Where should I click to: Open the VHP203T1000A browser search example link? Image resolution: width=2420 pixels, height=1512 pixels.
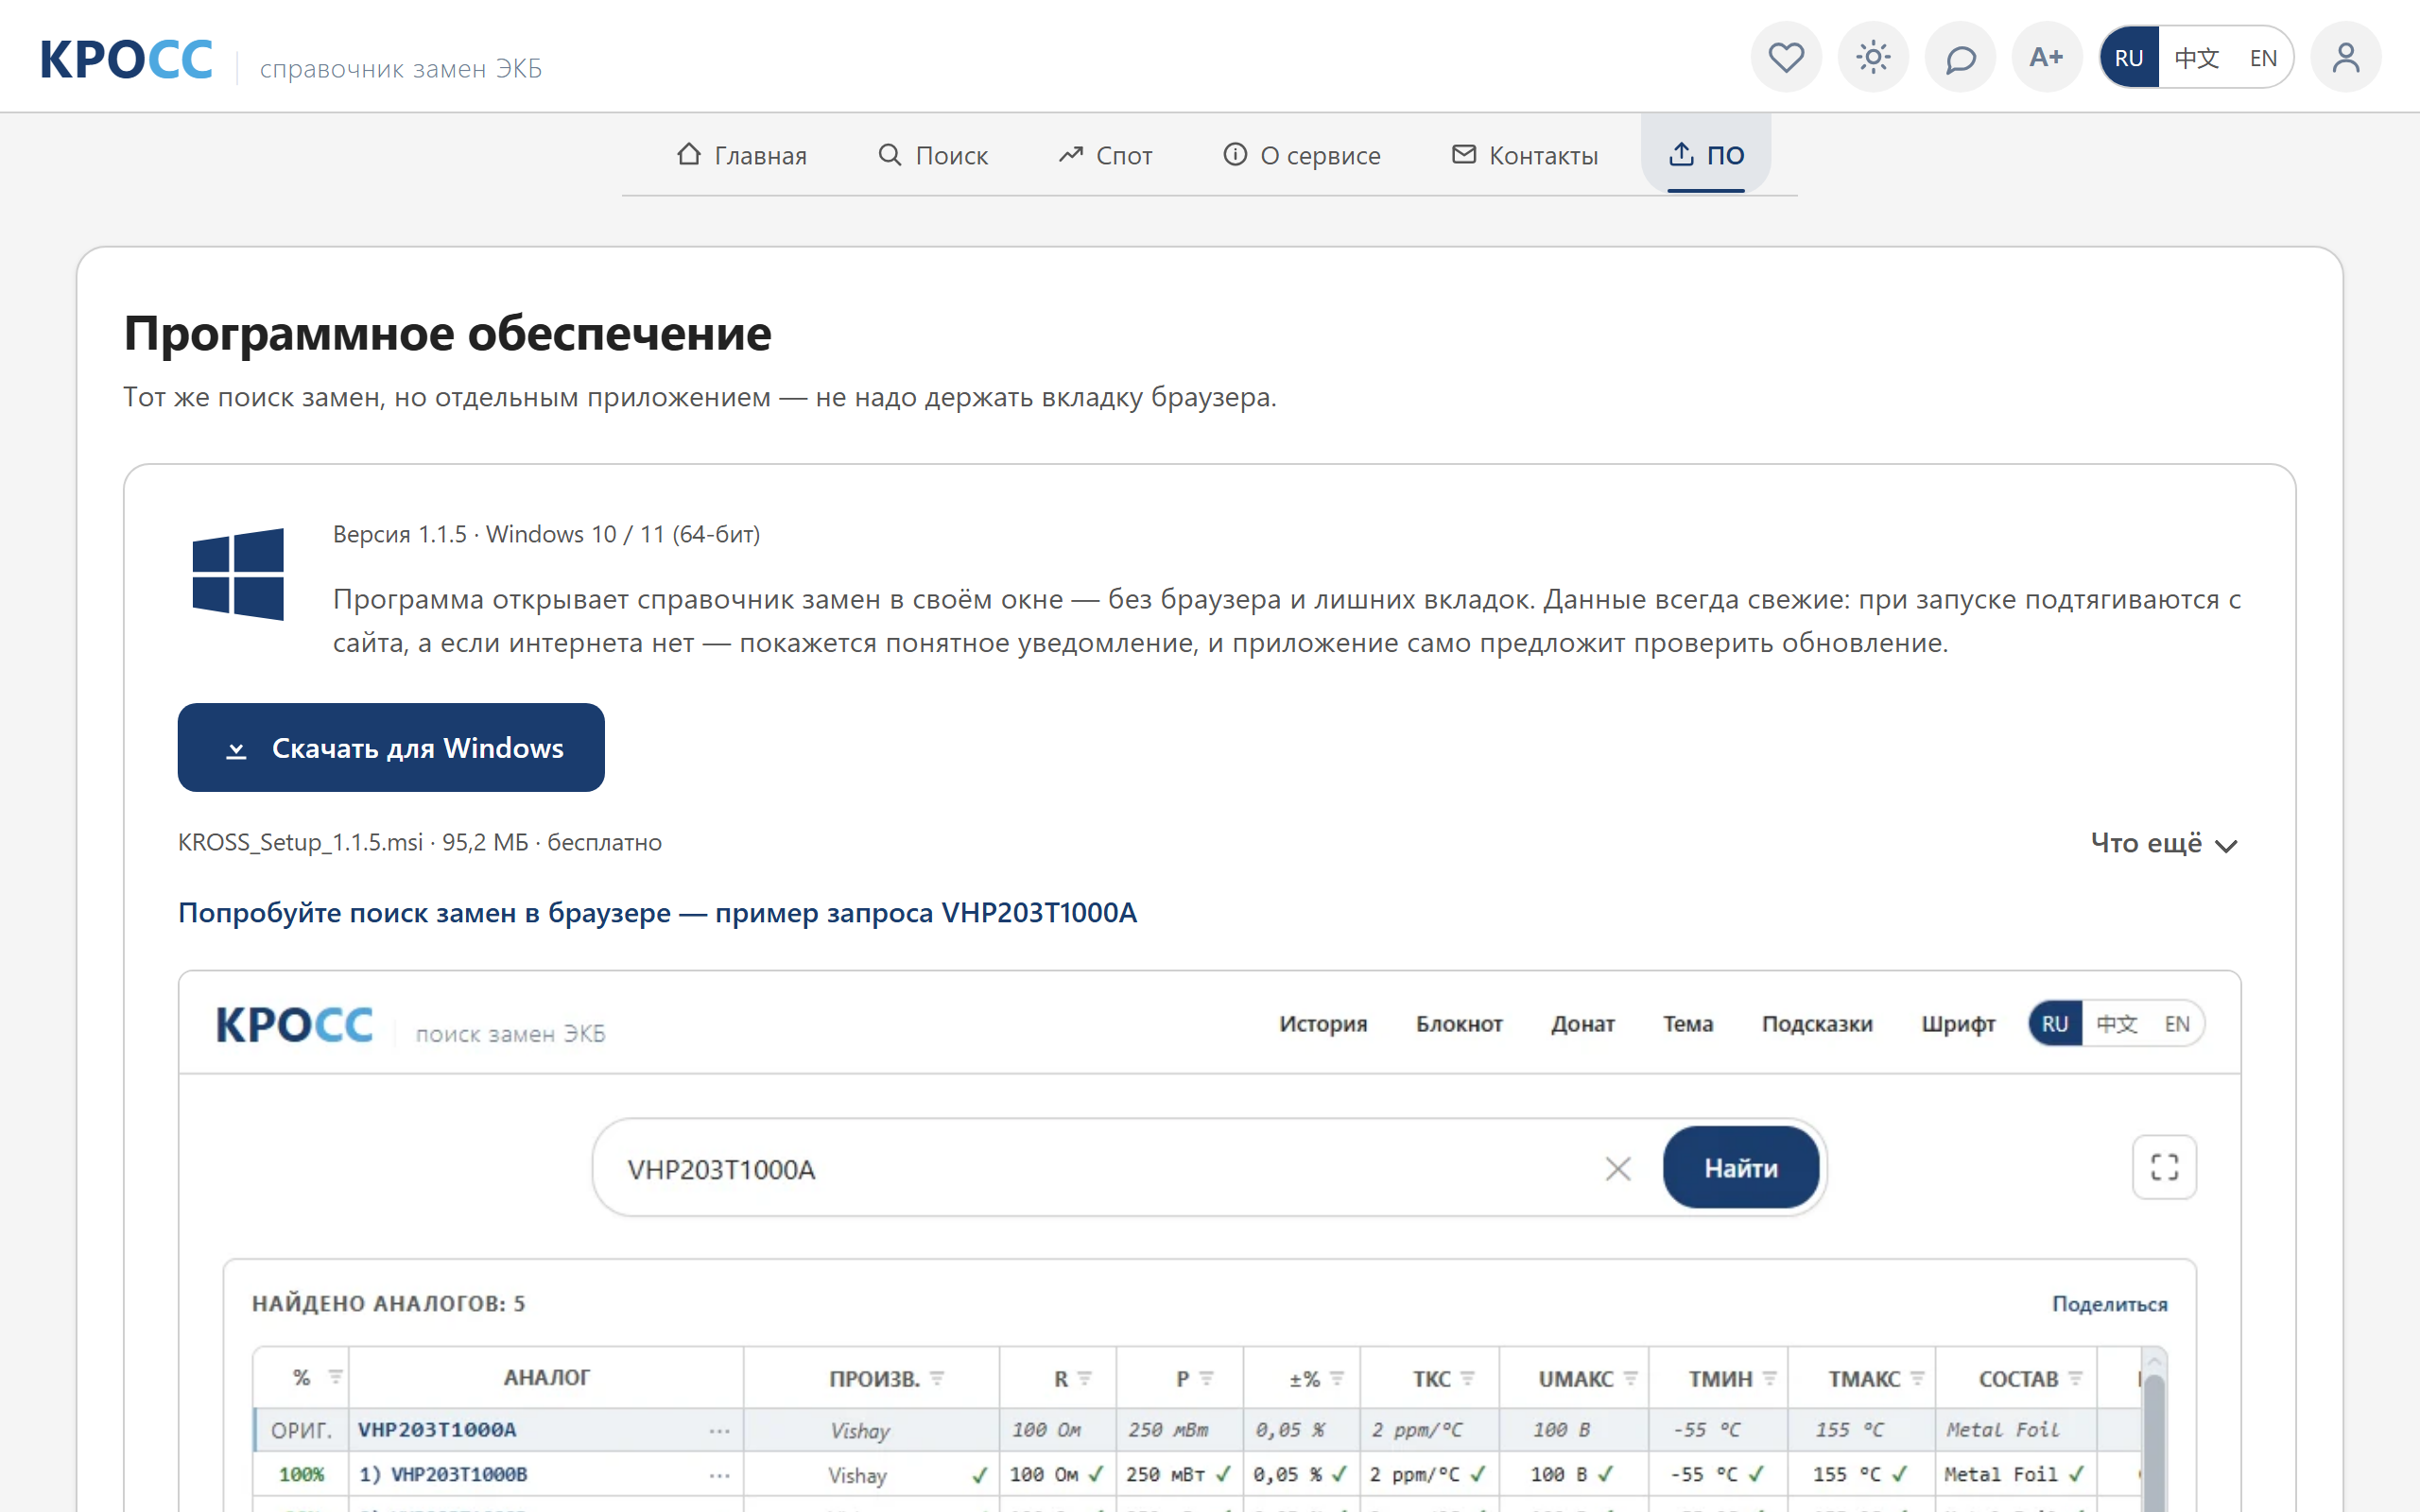point(657,912)
